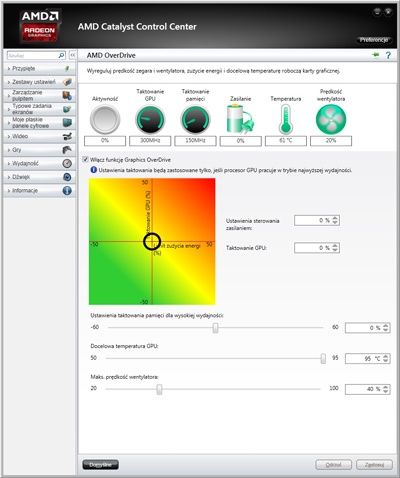Click the Zasilanie battery power icon
Viewport: 400px width, 478px height.
click(240, 119)
